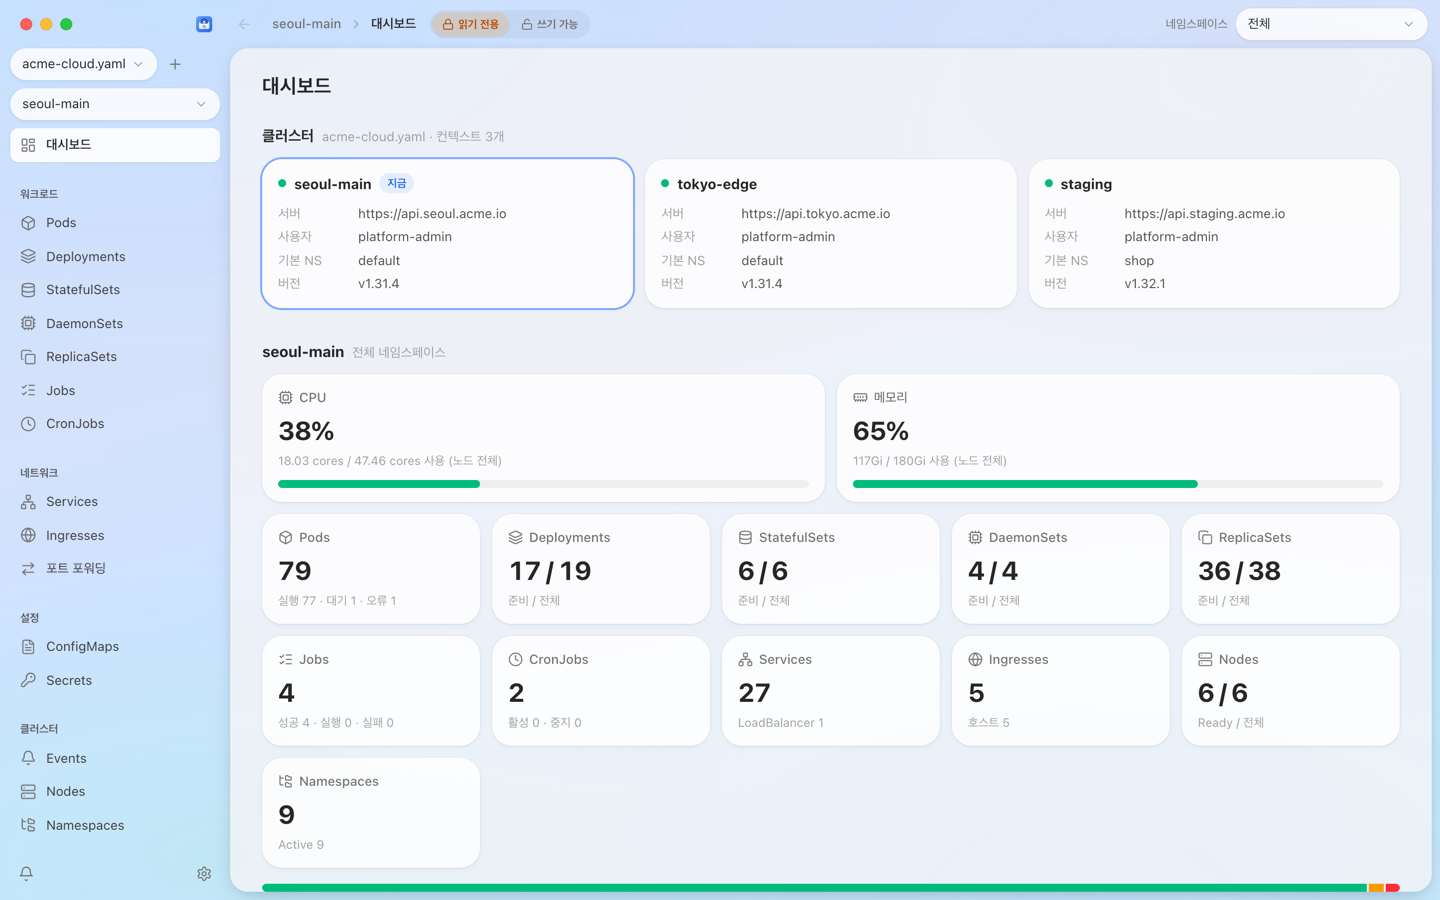Screen dimensions: 1440x900
Task: Open the Namespaces 9 summary card
Action: 371,813
